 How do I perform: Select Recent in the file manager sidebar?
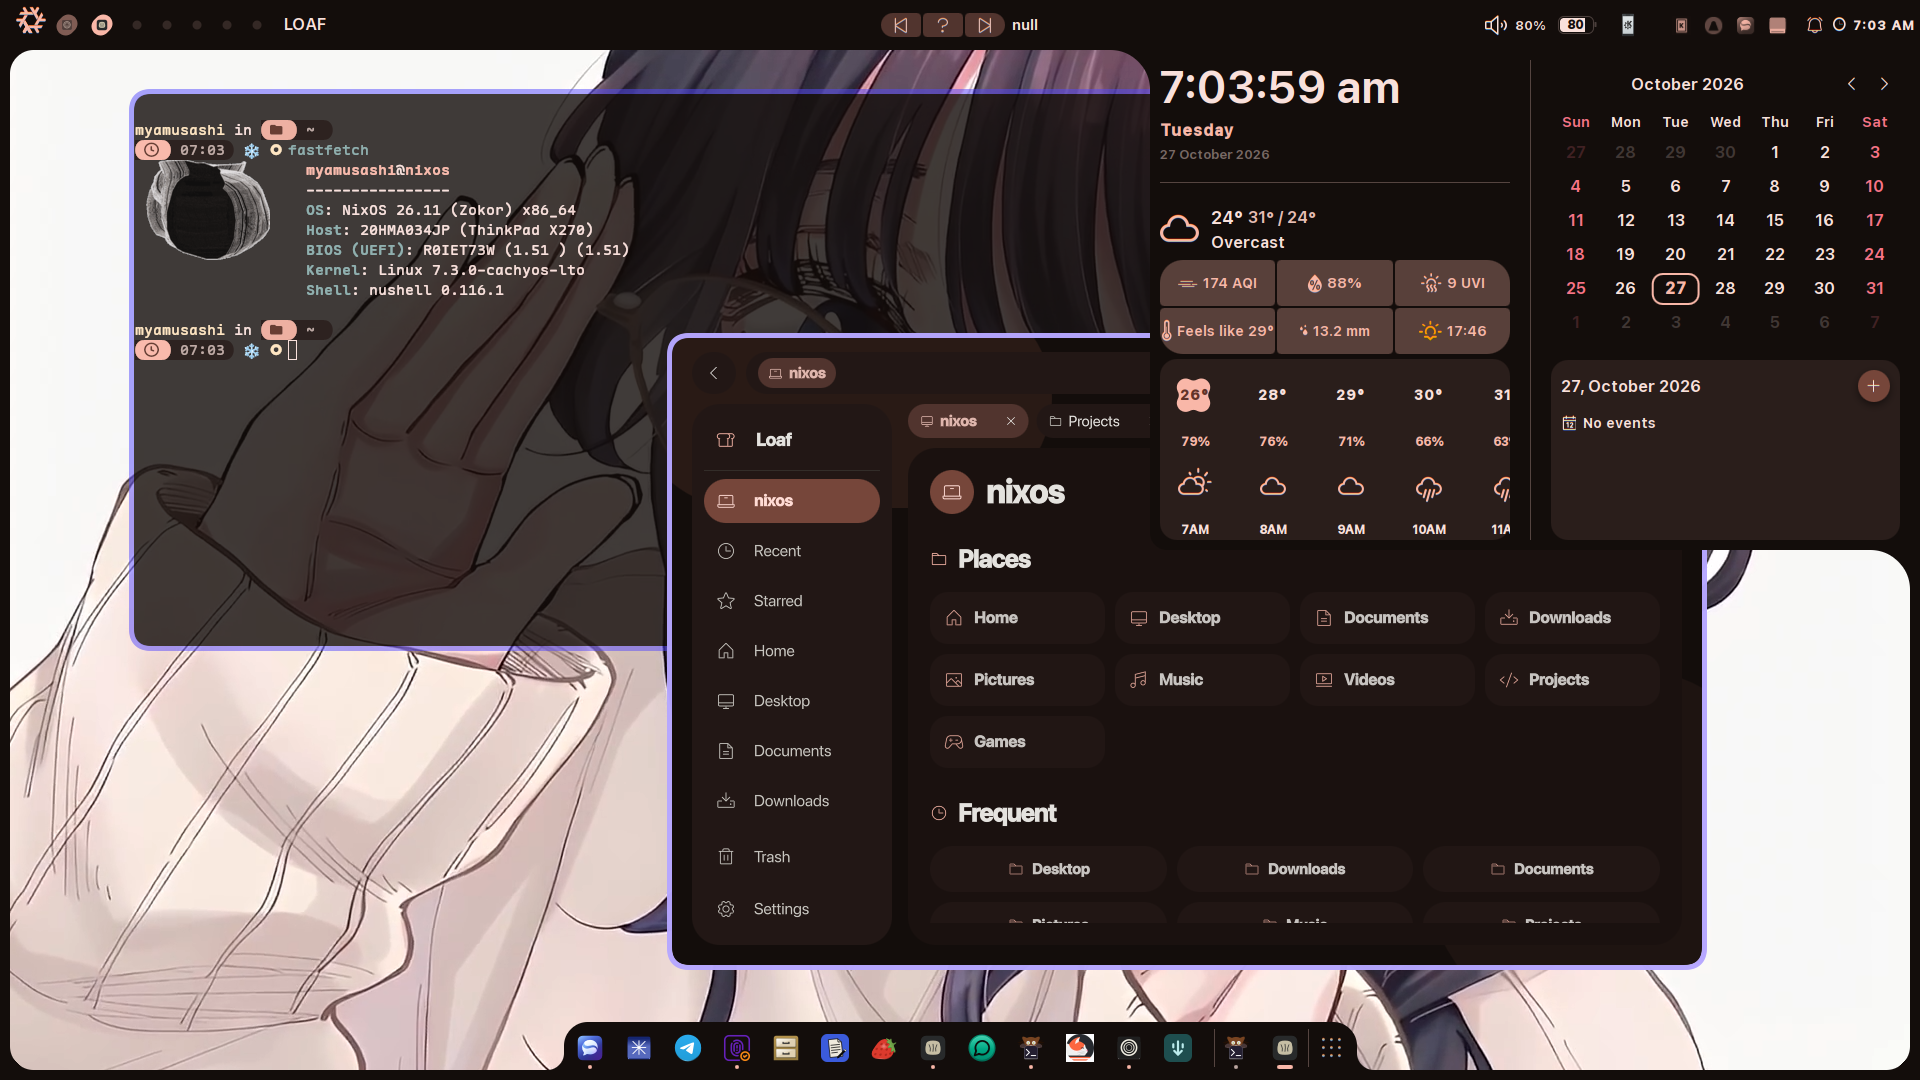coord(791,551)
